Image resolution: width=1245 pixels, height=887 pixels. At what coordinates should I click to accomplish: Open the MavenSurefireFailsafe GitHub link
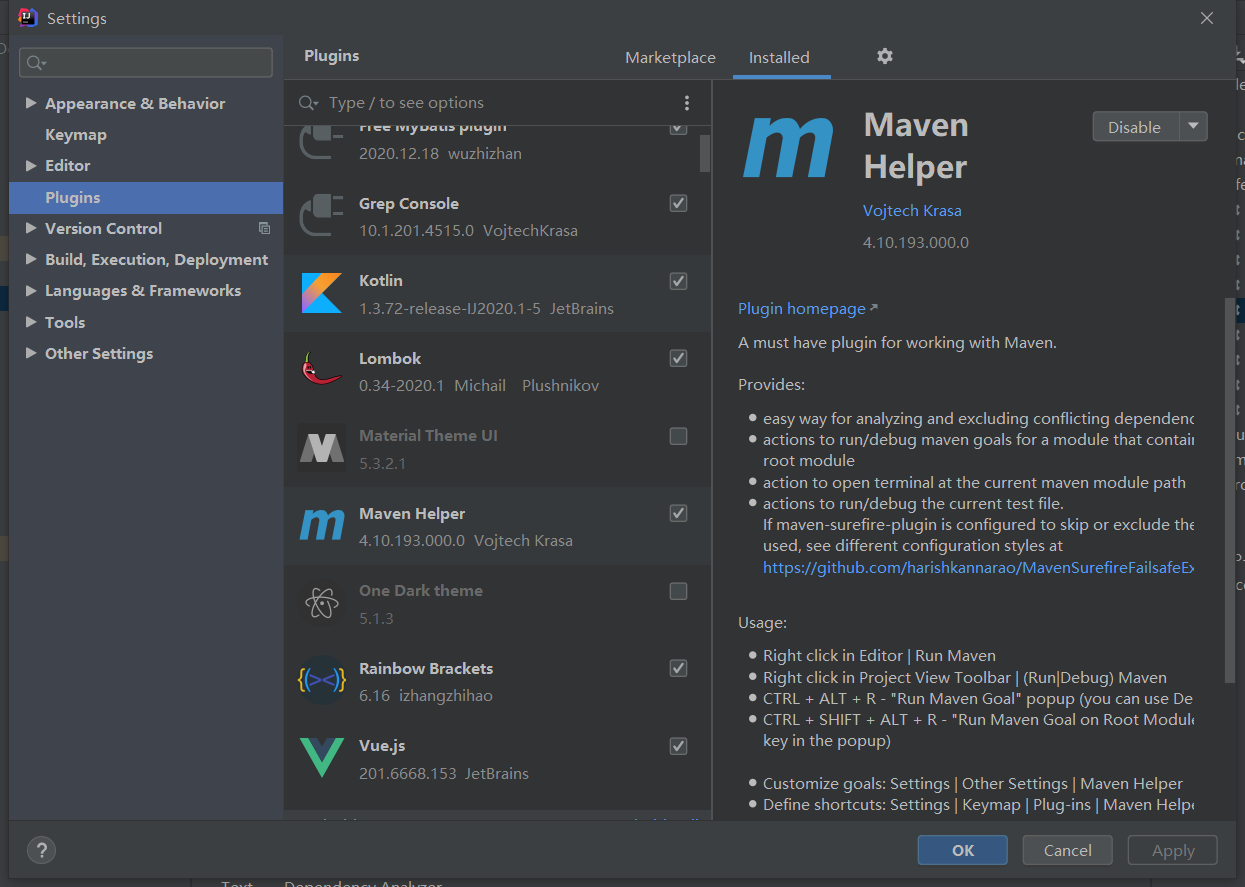(978, 567)
